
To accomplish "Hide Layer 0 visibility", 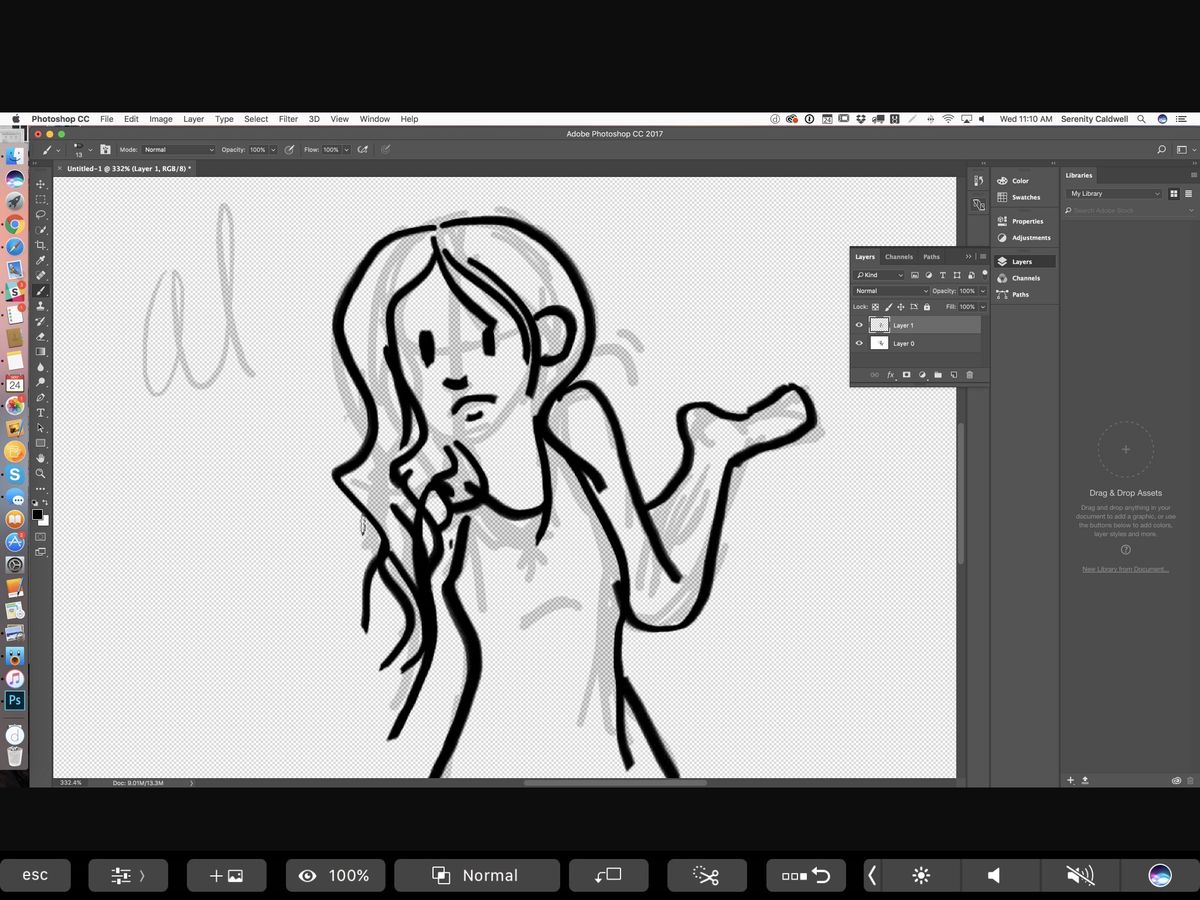I will (x=859, y=344).
